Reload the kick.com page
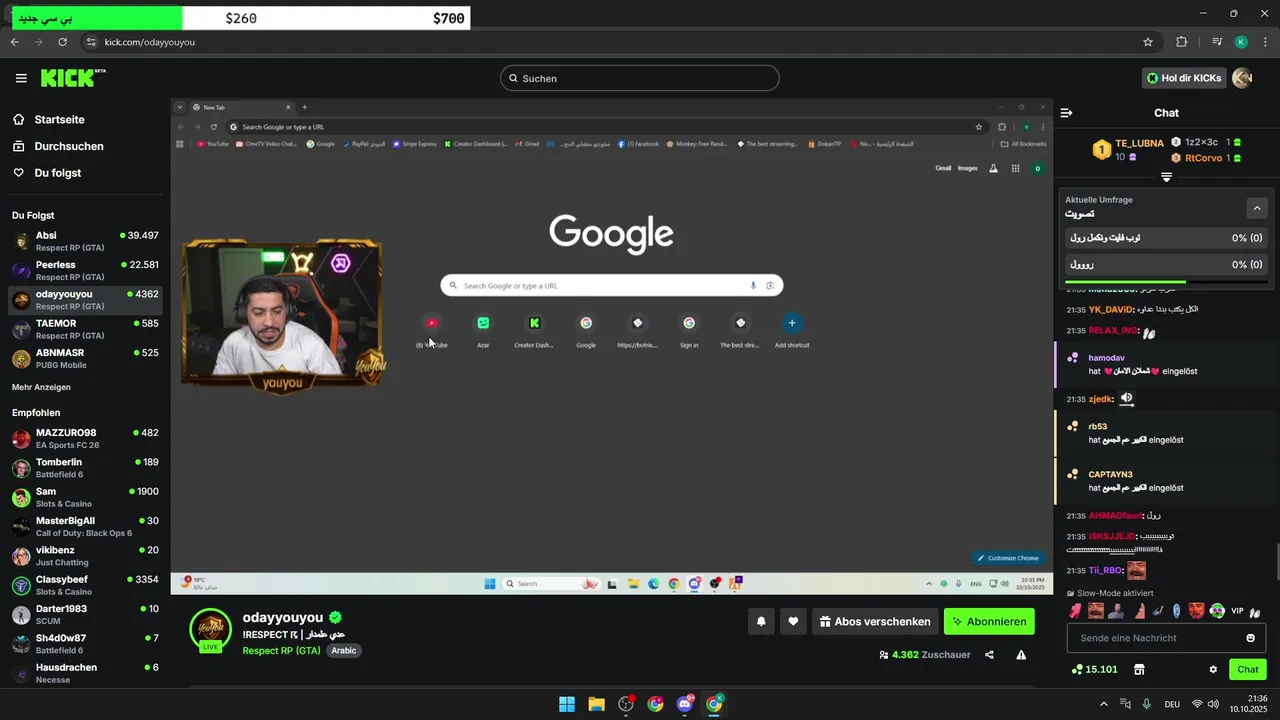This screenshot has height=720, width=1280. [62, 42]
